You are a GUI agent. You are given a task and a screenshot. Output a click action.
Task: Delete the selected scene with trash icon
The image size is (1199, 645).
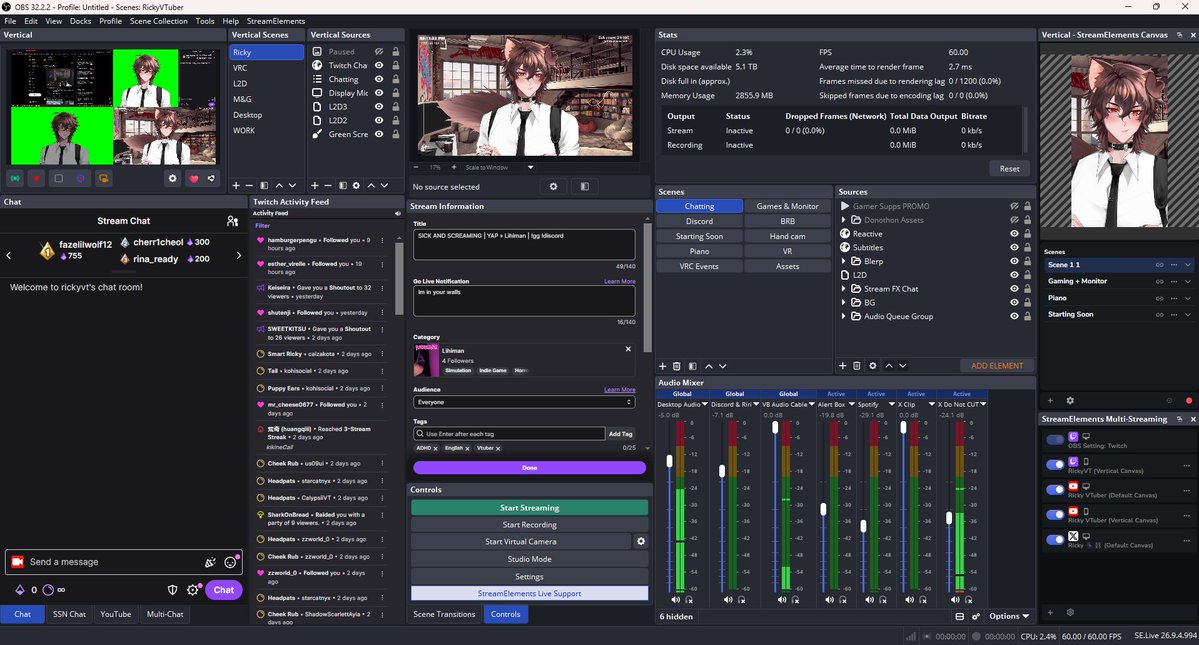click(x=677, y=366)
